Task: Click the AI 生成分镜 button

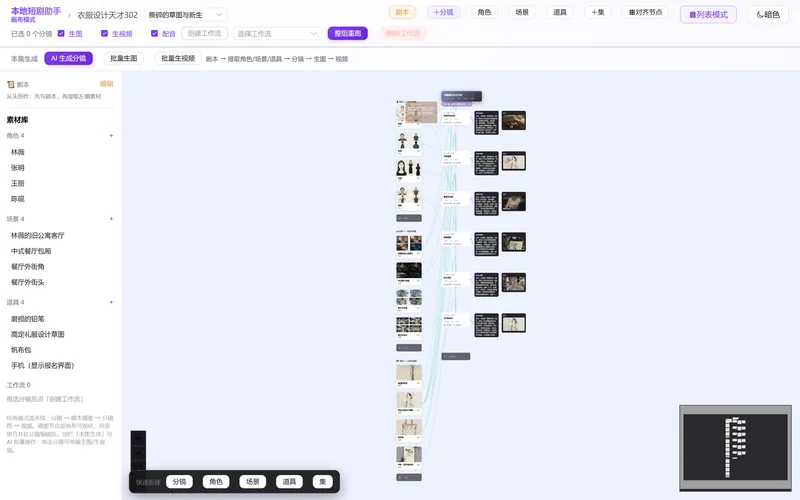Action: (68, 59)
